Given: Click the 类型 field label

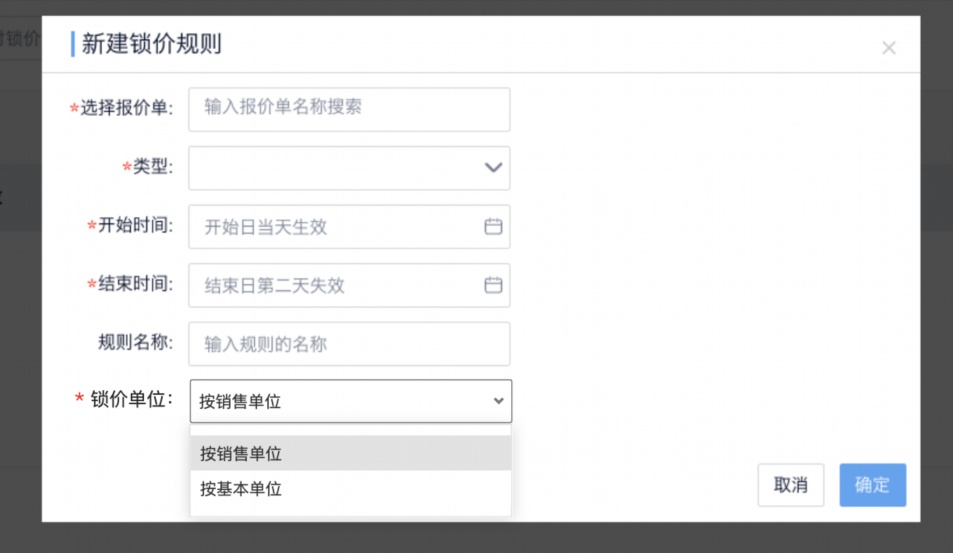Looking at the screenshot, I should coord(152,167).
